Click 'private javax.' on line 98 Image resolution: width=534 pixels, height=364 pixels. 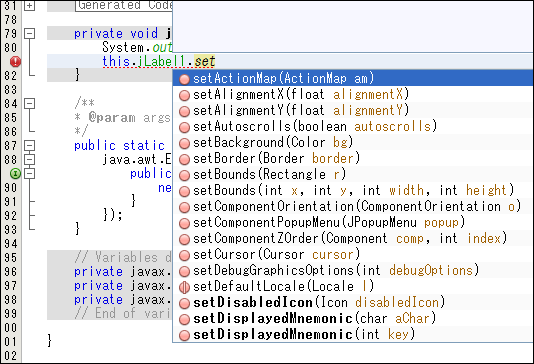click(x=123, y=300)
